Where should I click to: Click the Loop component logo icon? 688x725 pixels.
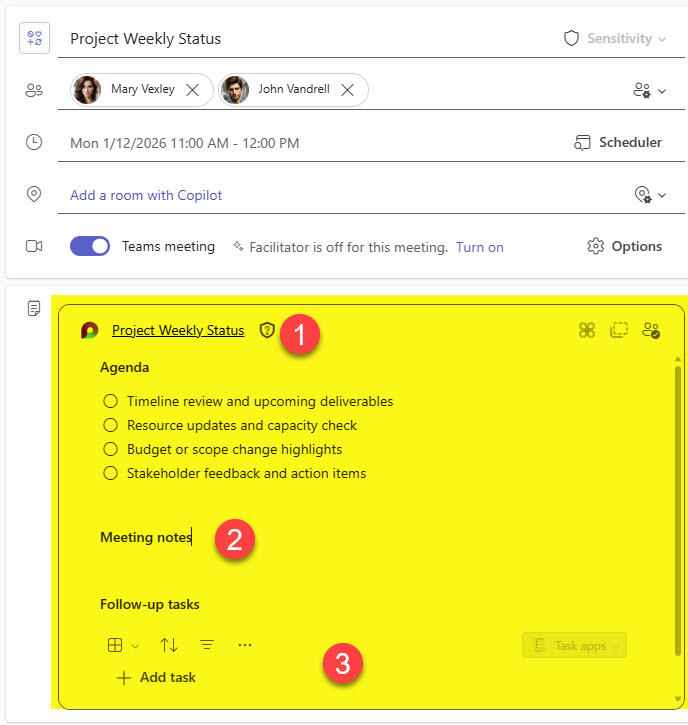pos(90,330)
